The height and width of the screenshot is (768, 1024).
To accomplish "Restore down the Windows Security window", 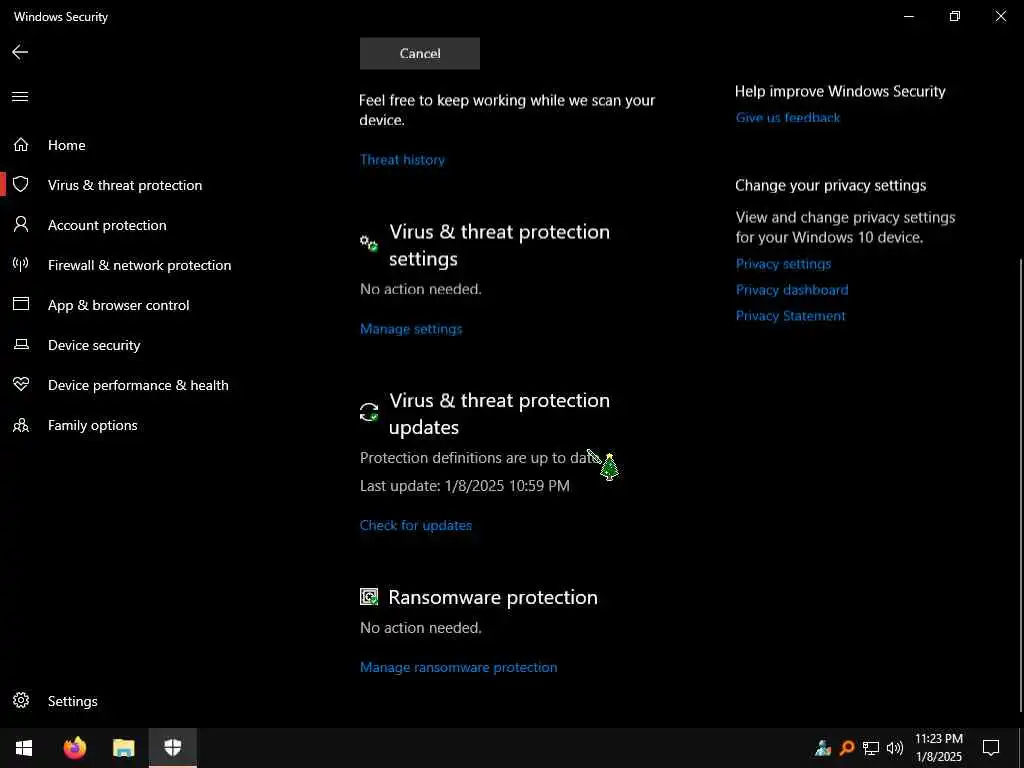I will click(x=955, y=16).
